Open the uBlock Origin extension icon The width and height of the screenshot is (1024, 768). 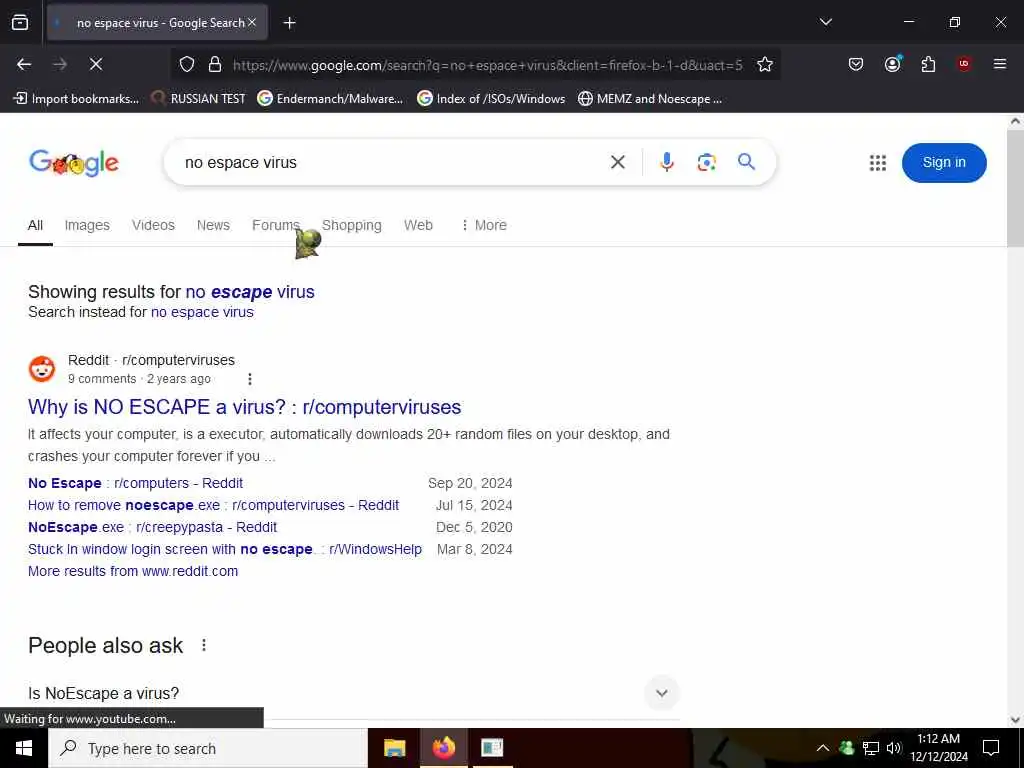click(x=964, y=64)
